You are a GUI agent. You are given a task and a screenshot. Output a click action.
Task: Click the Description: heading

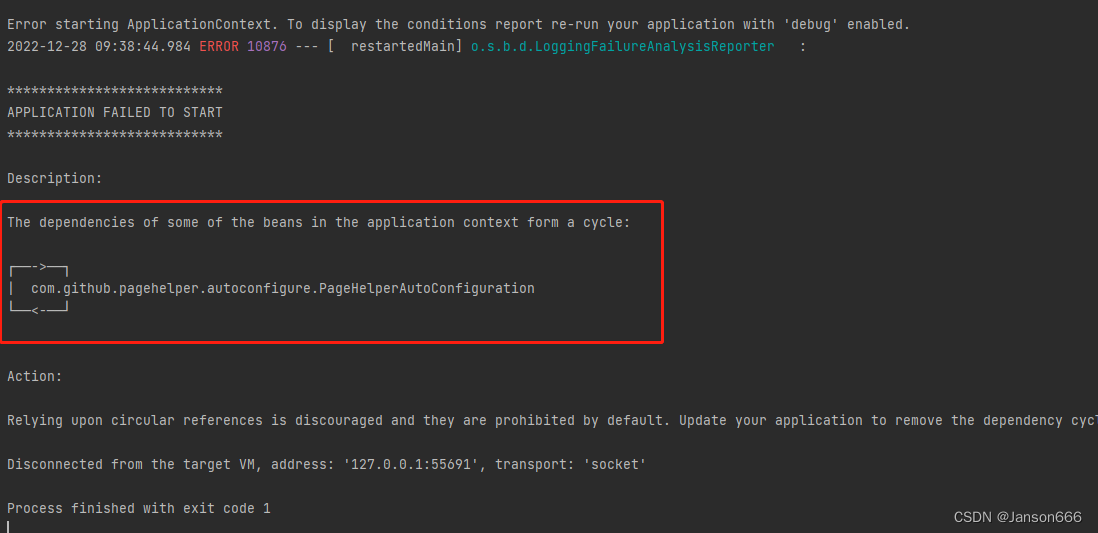coord(55,179)
